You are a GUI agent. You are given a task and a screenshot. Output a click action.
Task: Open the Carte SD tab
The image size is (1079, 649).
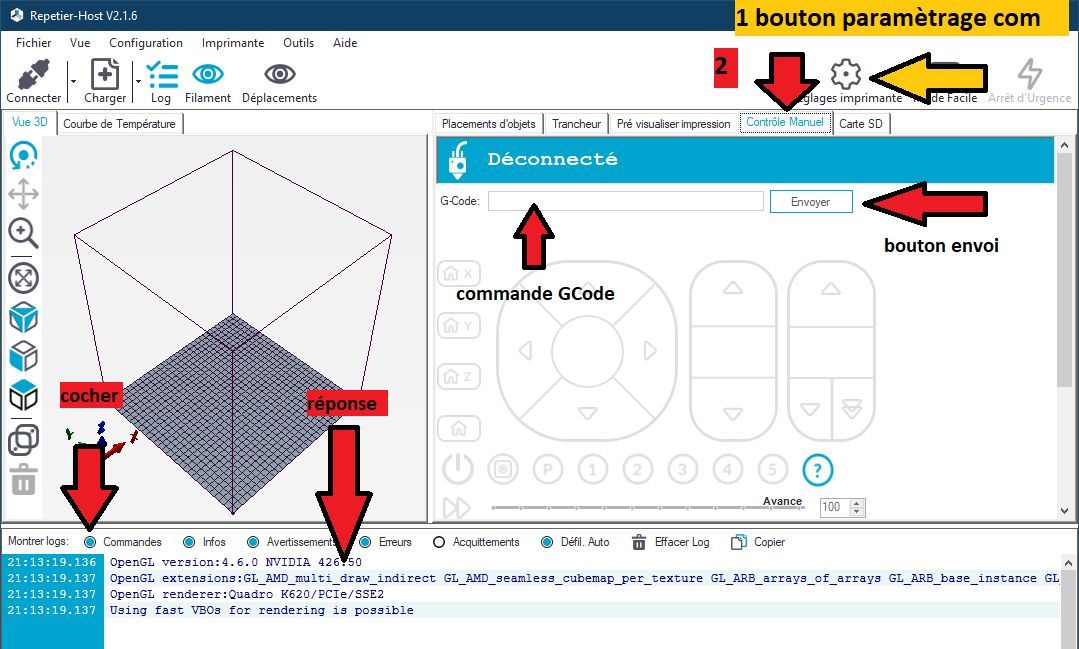click(x=861, y=124)
